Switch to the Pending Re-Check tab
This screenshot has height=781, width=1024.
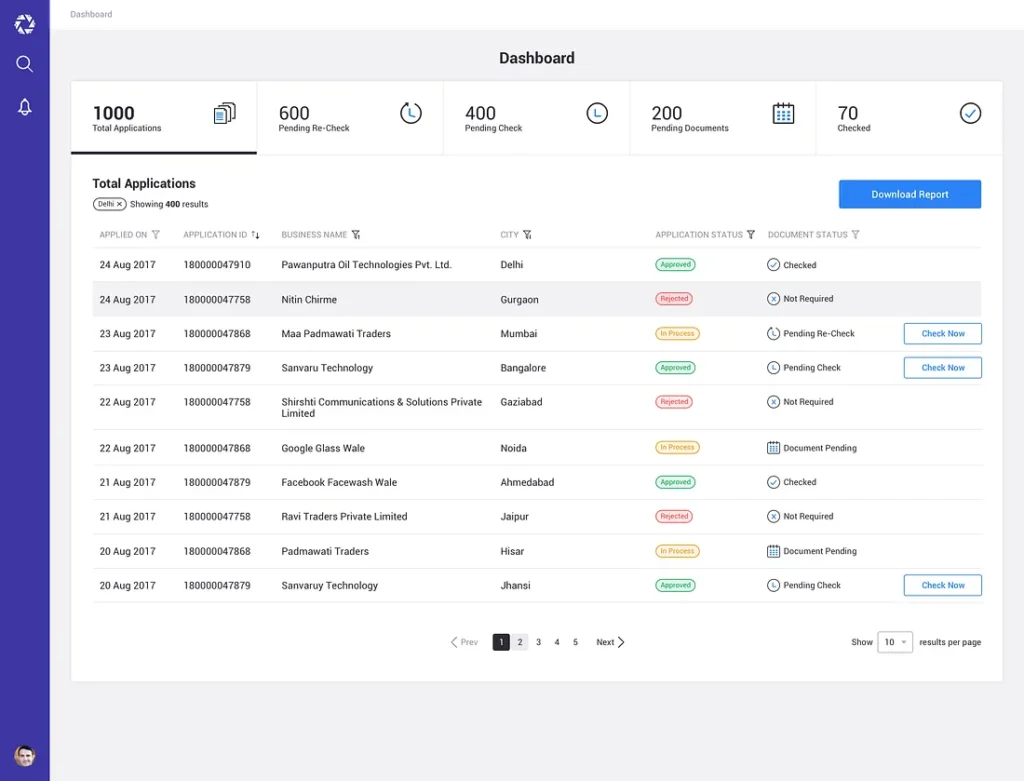(x=349, y=118)
